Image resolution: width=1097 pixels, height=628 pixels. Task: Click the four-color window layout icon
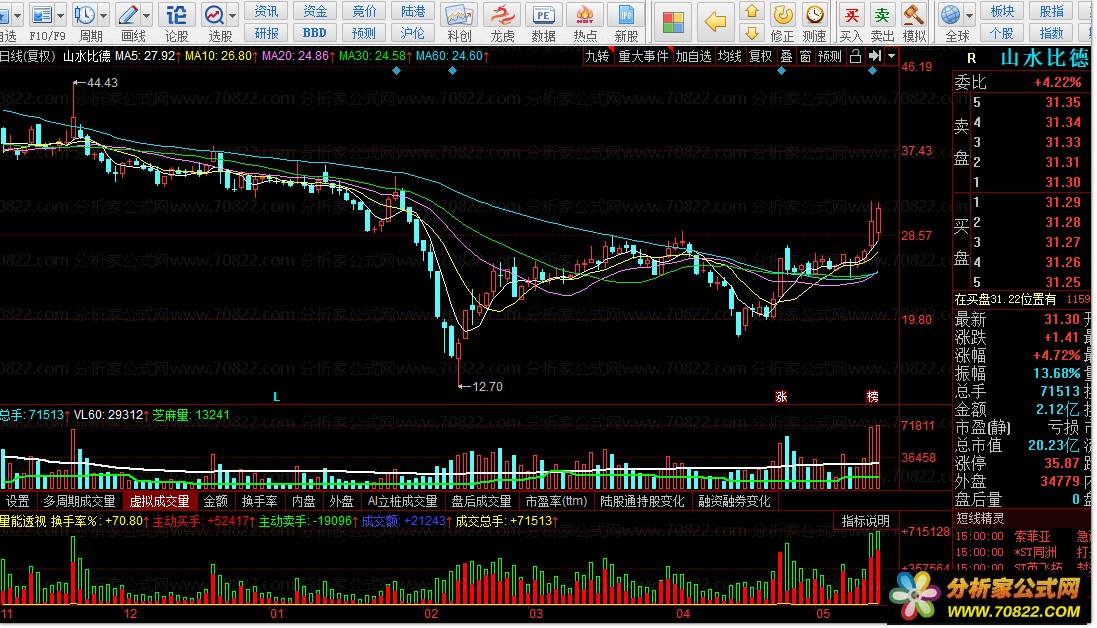pyautogui.click(x=673, y=22)
